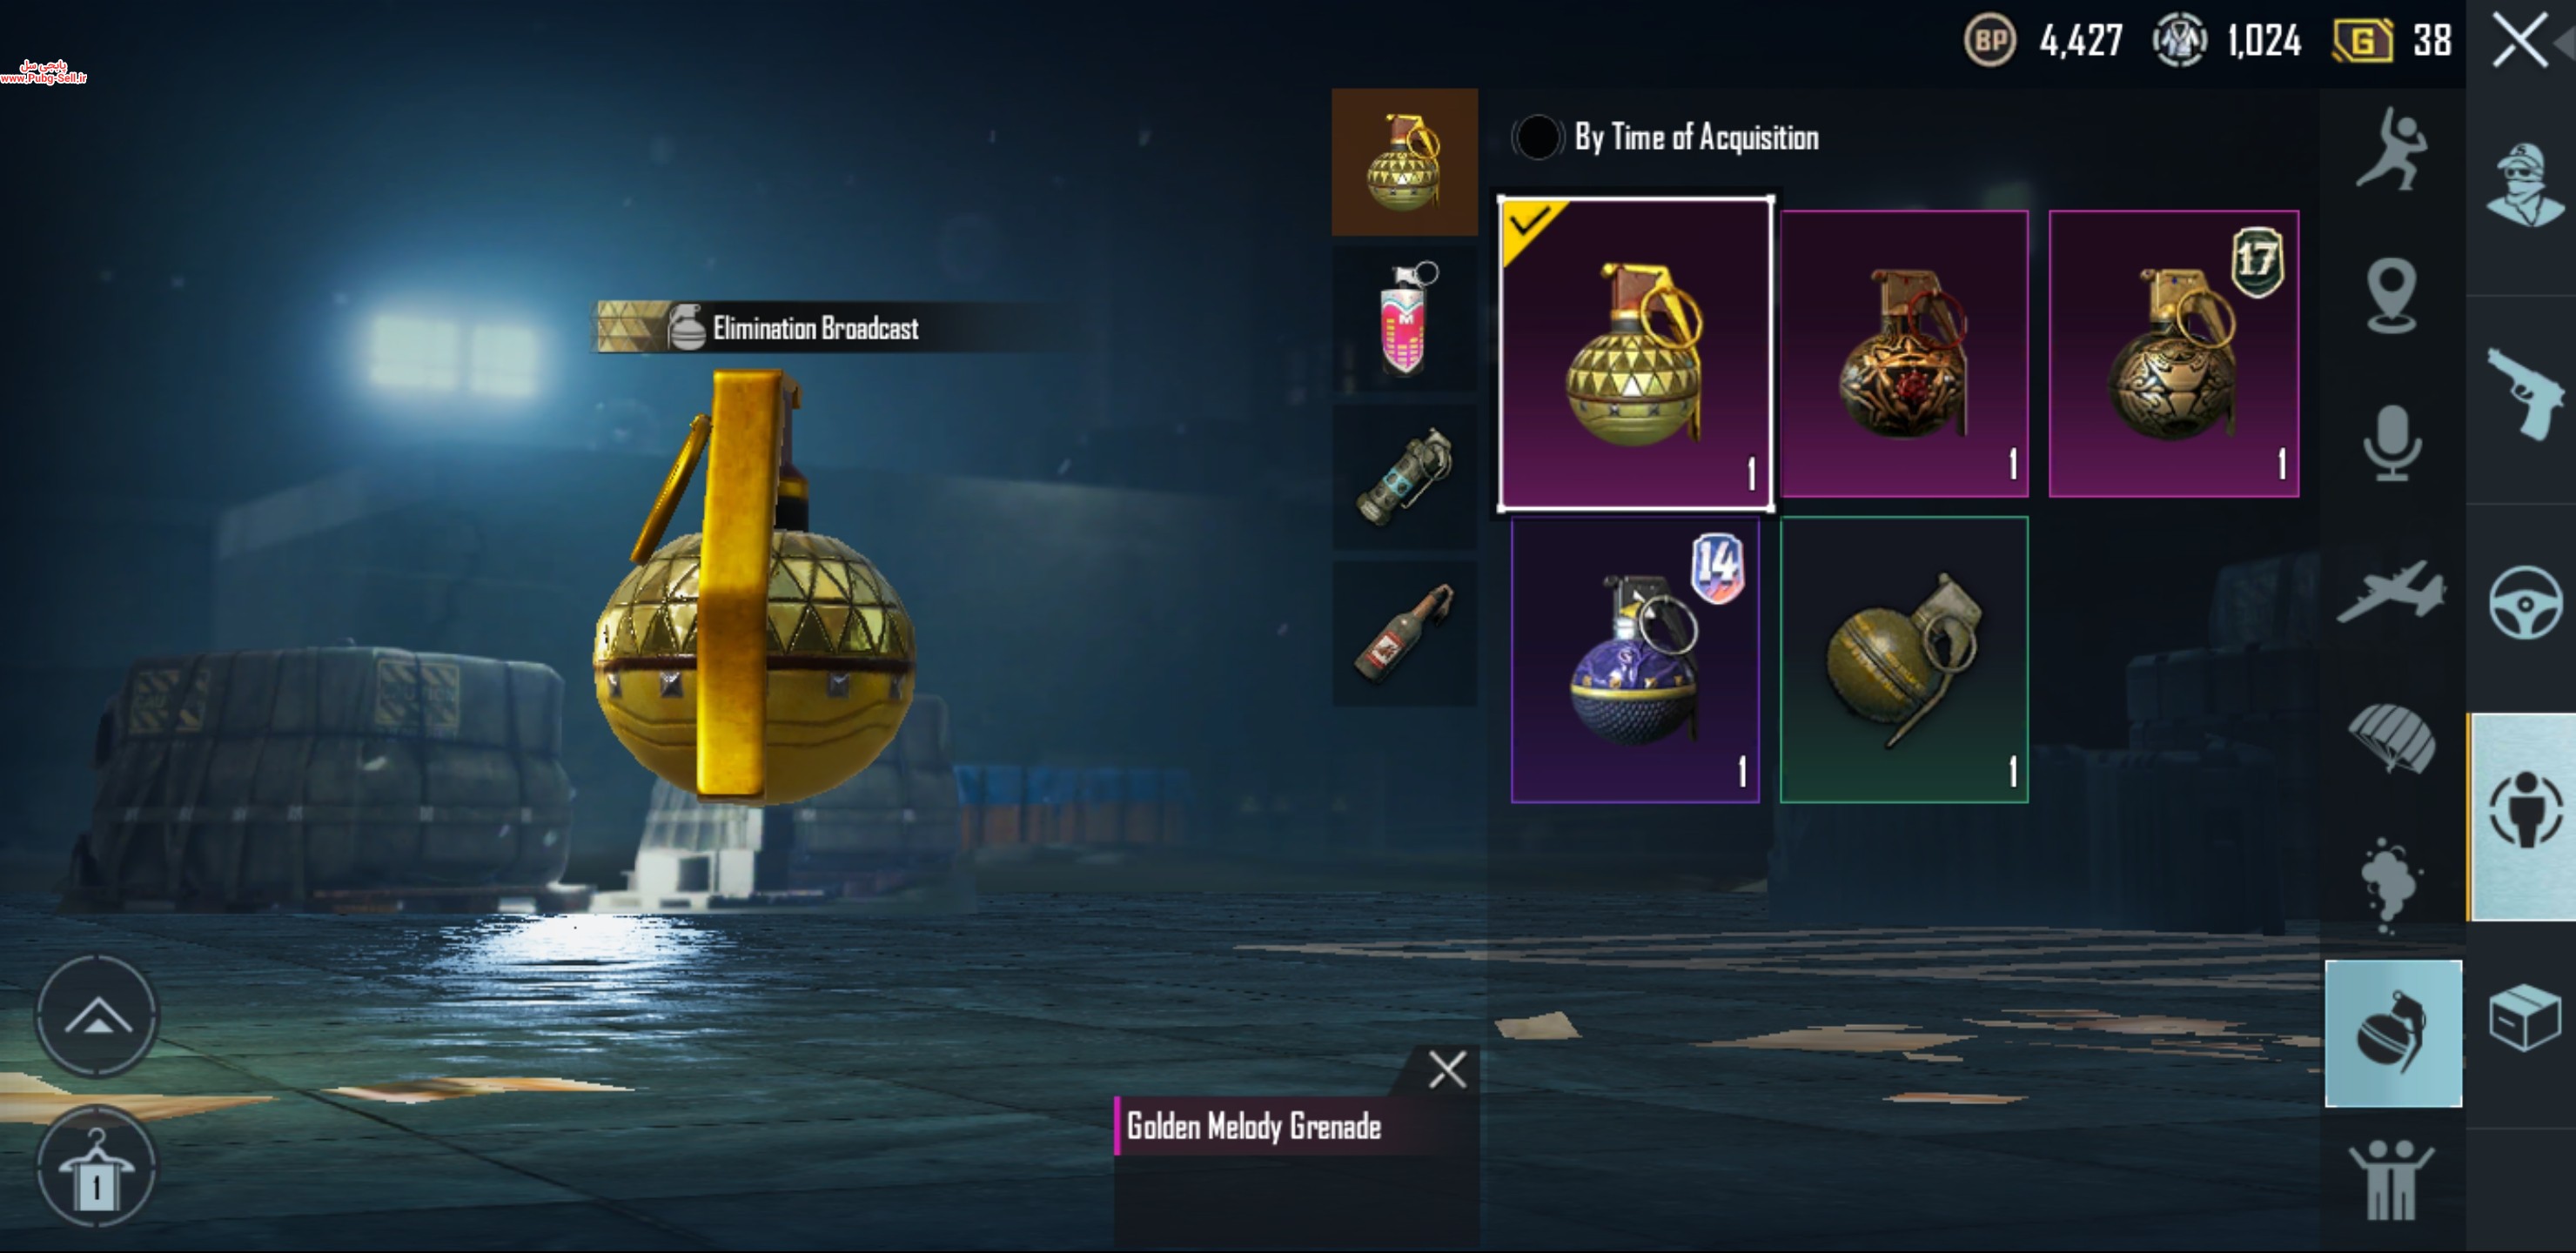This screenshot has height=1253, width=2576.
Task: Open the emote category icon
Action: 2391,150
